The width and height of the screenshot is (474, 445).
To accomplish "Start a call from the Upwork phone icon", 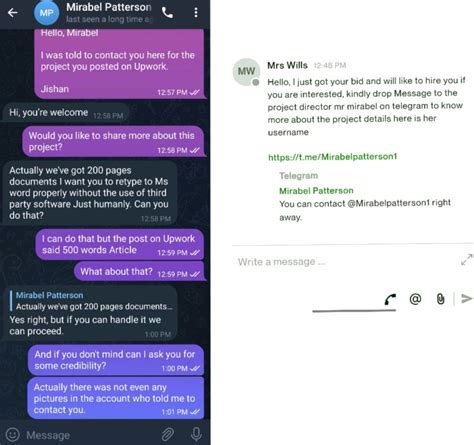I will click(390, 299).
